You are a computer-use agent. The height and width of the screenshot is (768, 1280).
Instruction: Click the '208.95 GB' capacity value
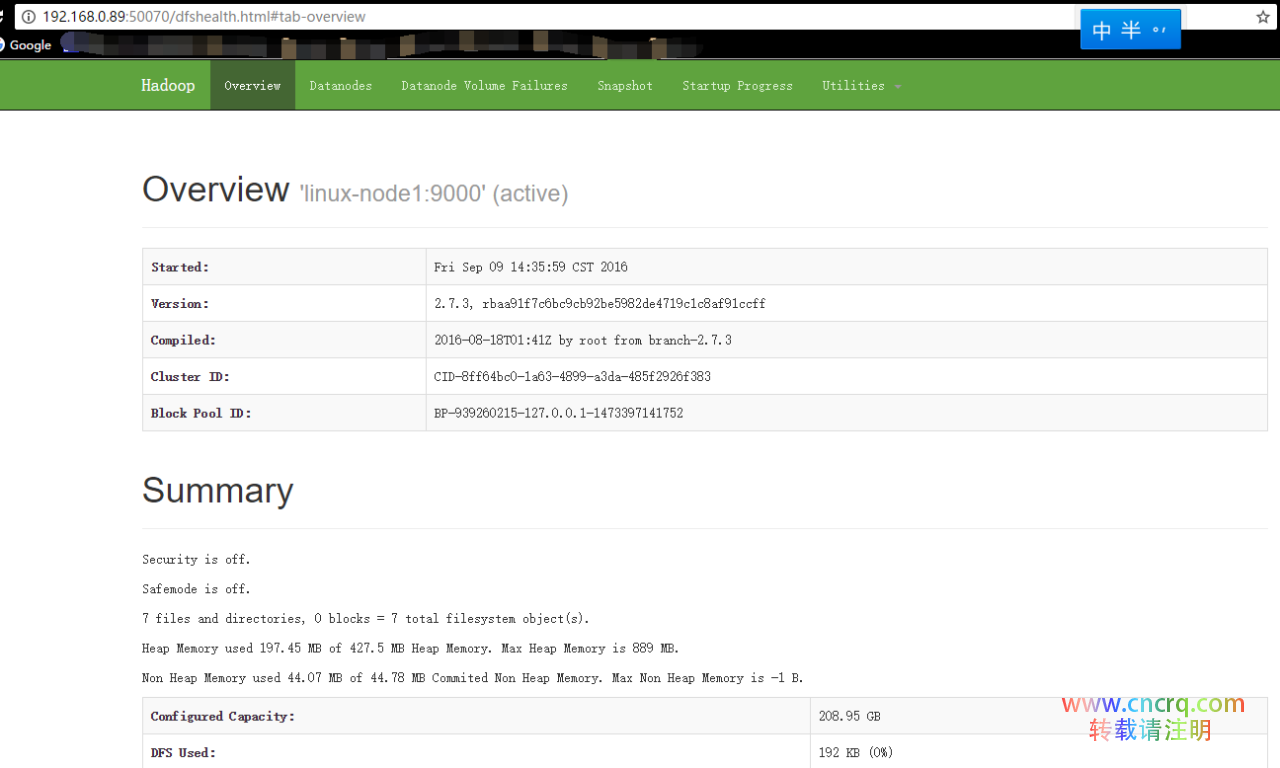(849, 716)
